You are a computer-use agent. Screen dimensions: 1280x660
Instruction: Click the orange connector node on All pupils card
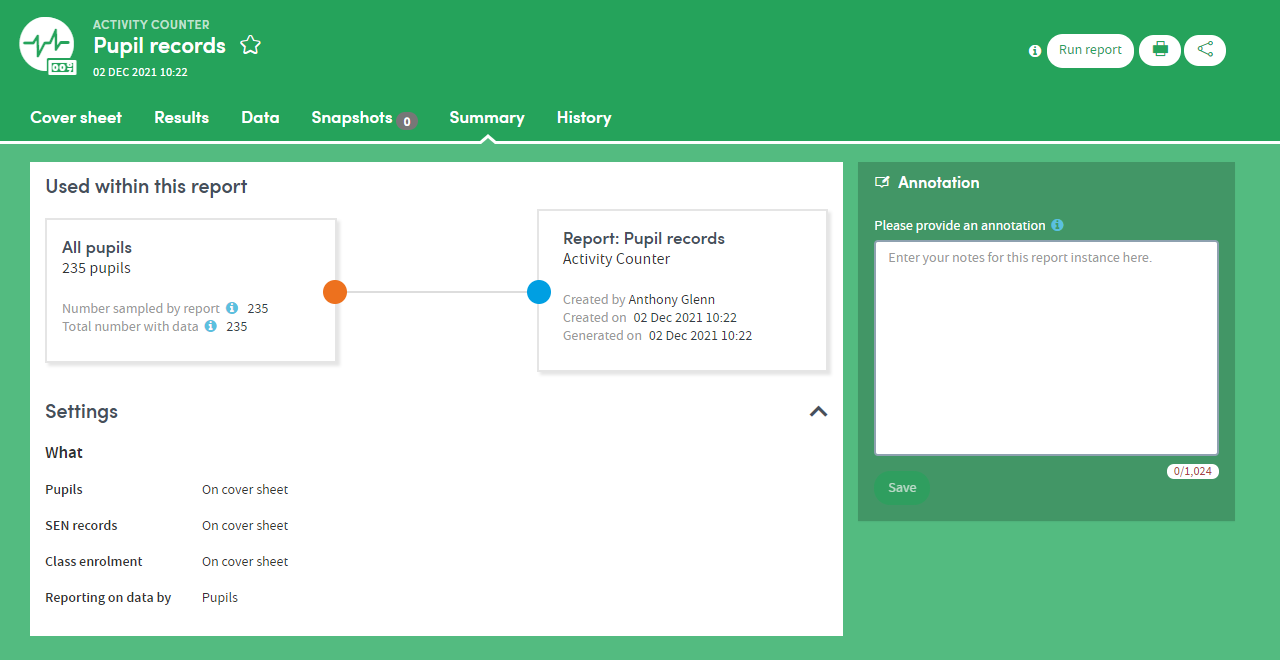pyautogui.click(x=335, y=292)
